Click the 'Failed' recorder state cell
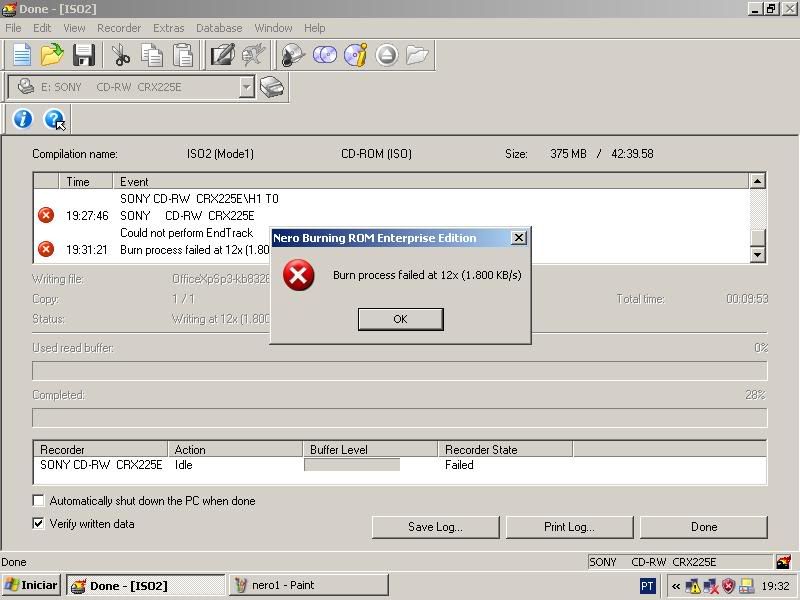Image resolution: width=800 pixels, height=600 pixels. pos(459,465)
